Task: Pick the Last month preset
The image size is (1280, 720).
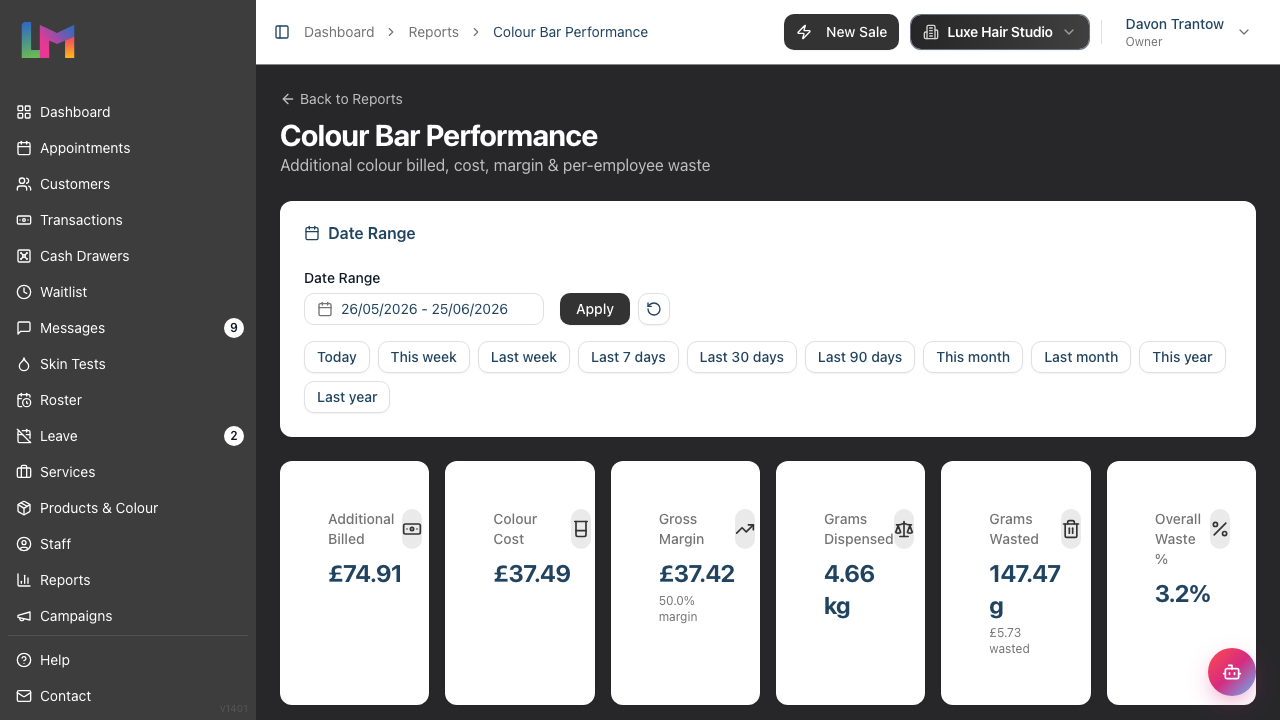Action: pos(1081,357)
